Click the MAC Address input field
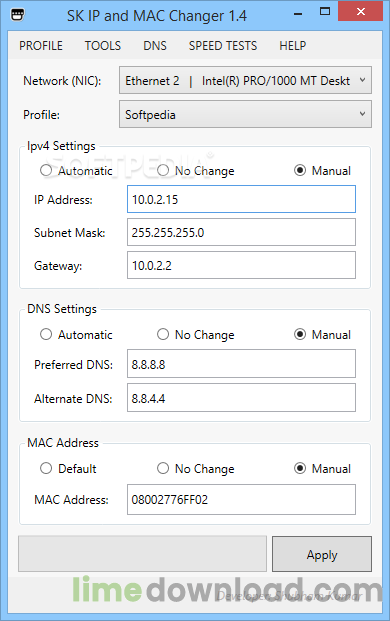 tap(241, 499)
